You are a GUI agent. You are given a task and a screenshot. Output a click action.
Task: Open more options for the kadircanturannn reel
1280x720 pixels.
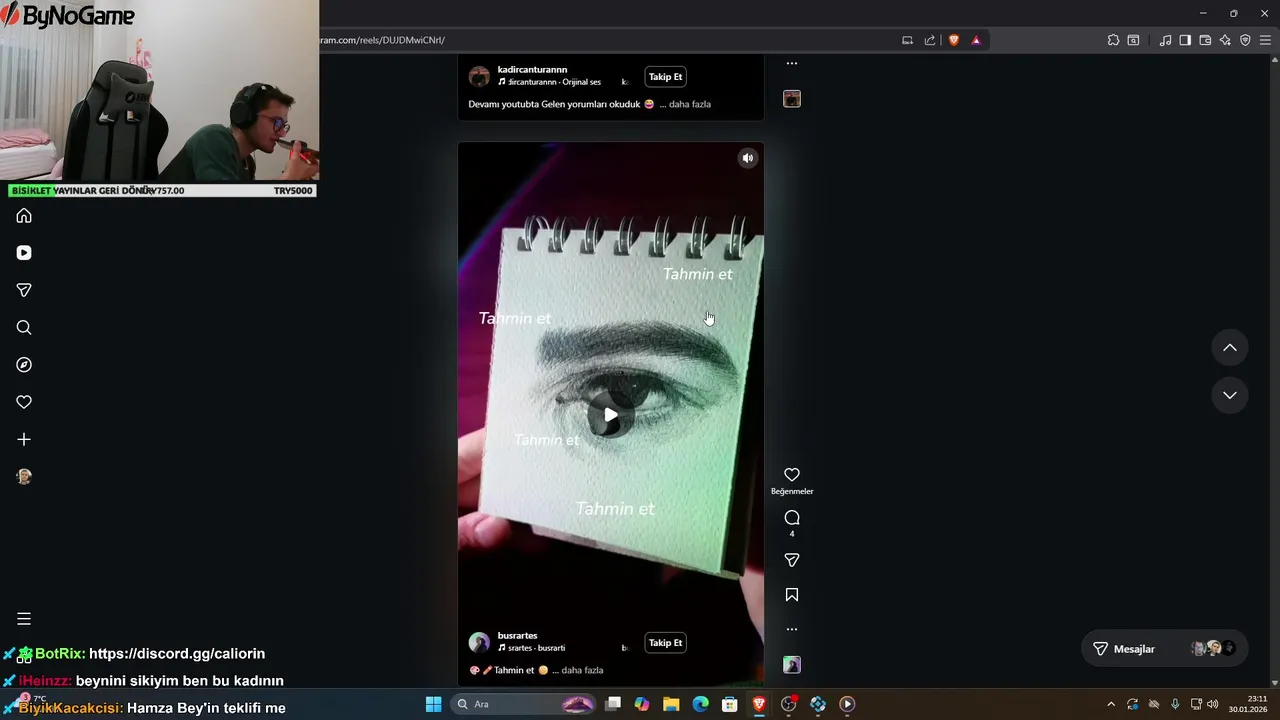point(792,63)
